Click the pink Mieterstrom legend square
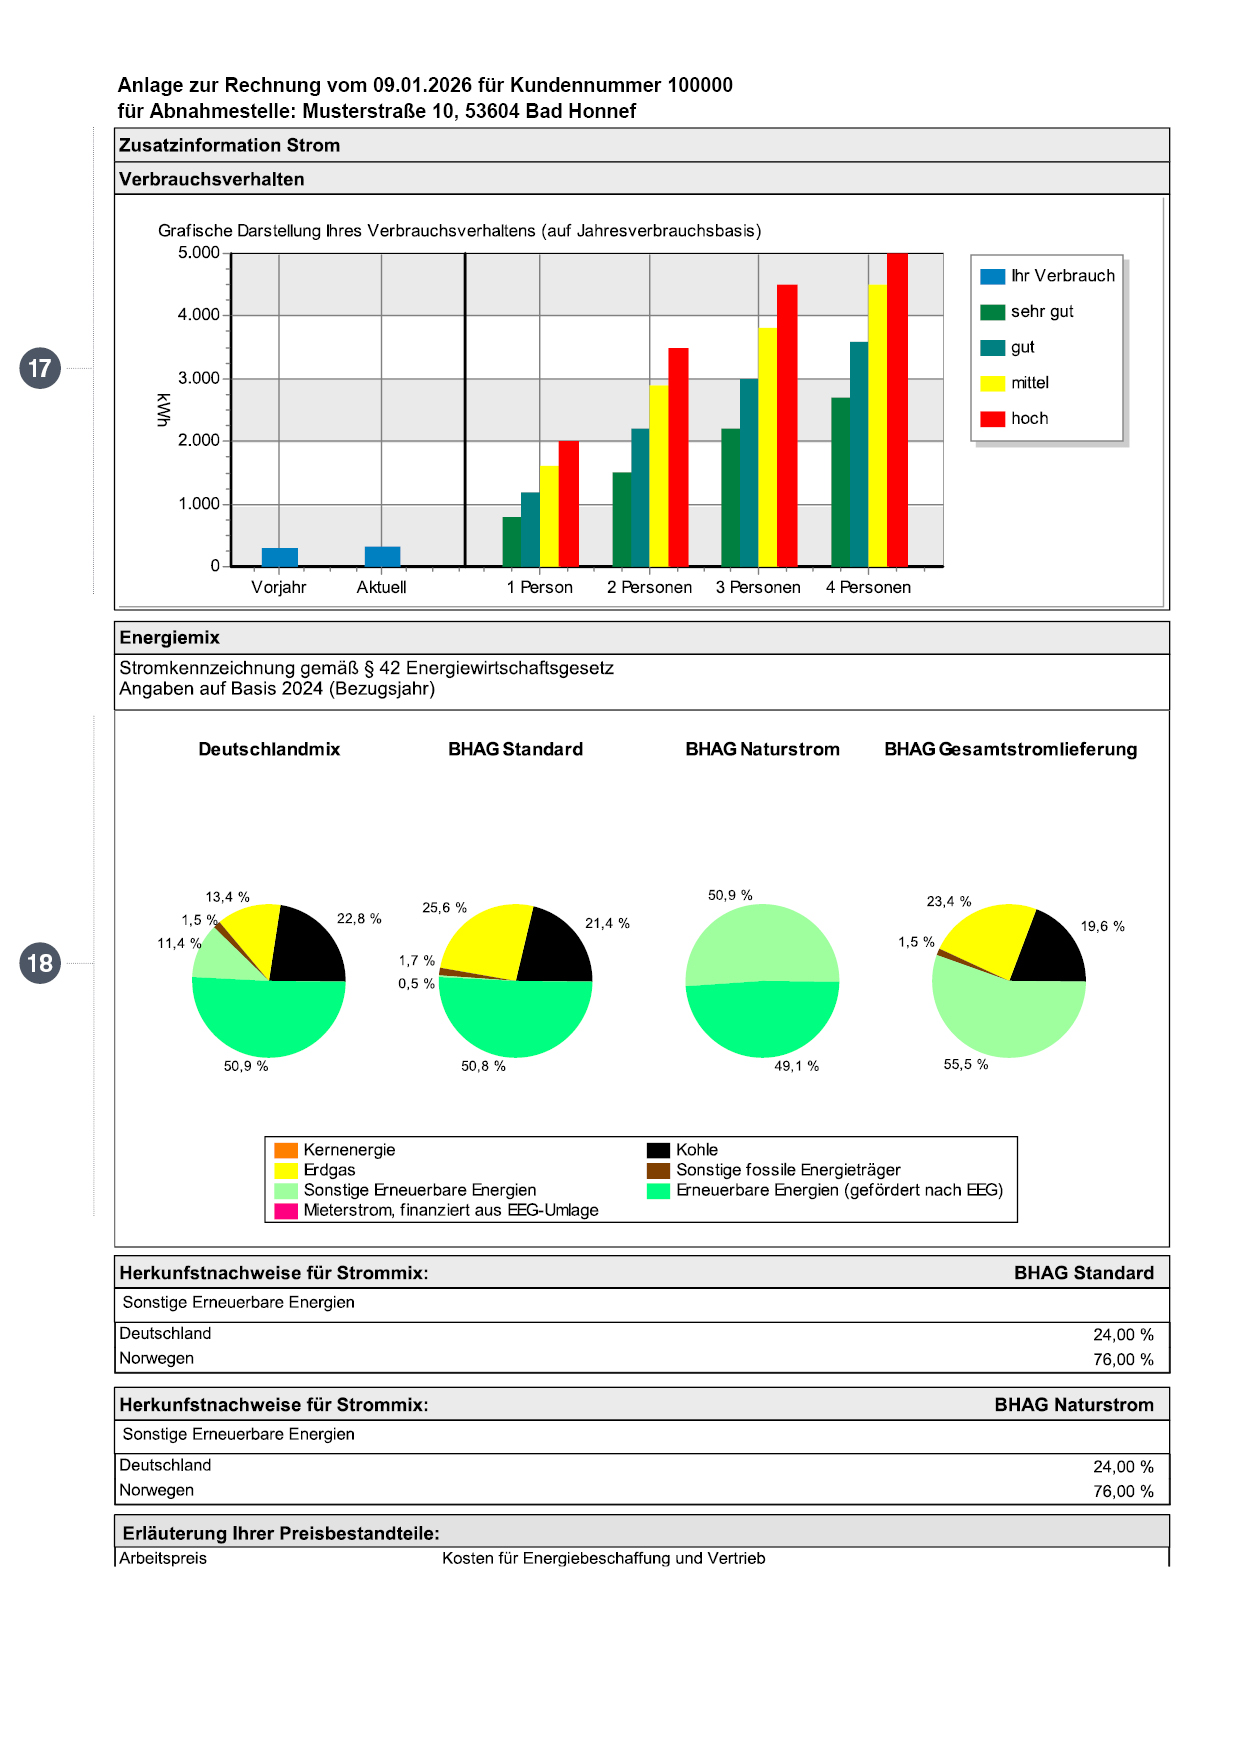The height and width of the screenshot is (1754, 1240). (x=286, y=1210)
